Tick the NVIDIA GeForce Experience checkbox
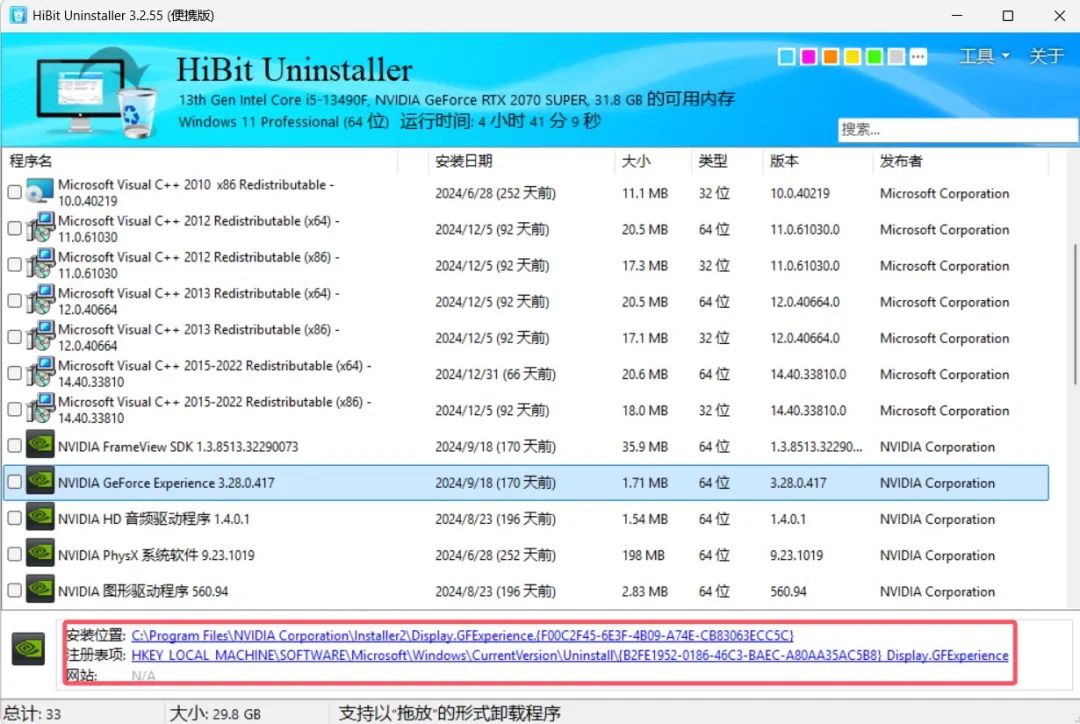 pos(14,482)
